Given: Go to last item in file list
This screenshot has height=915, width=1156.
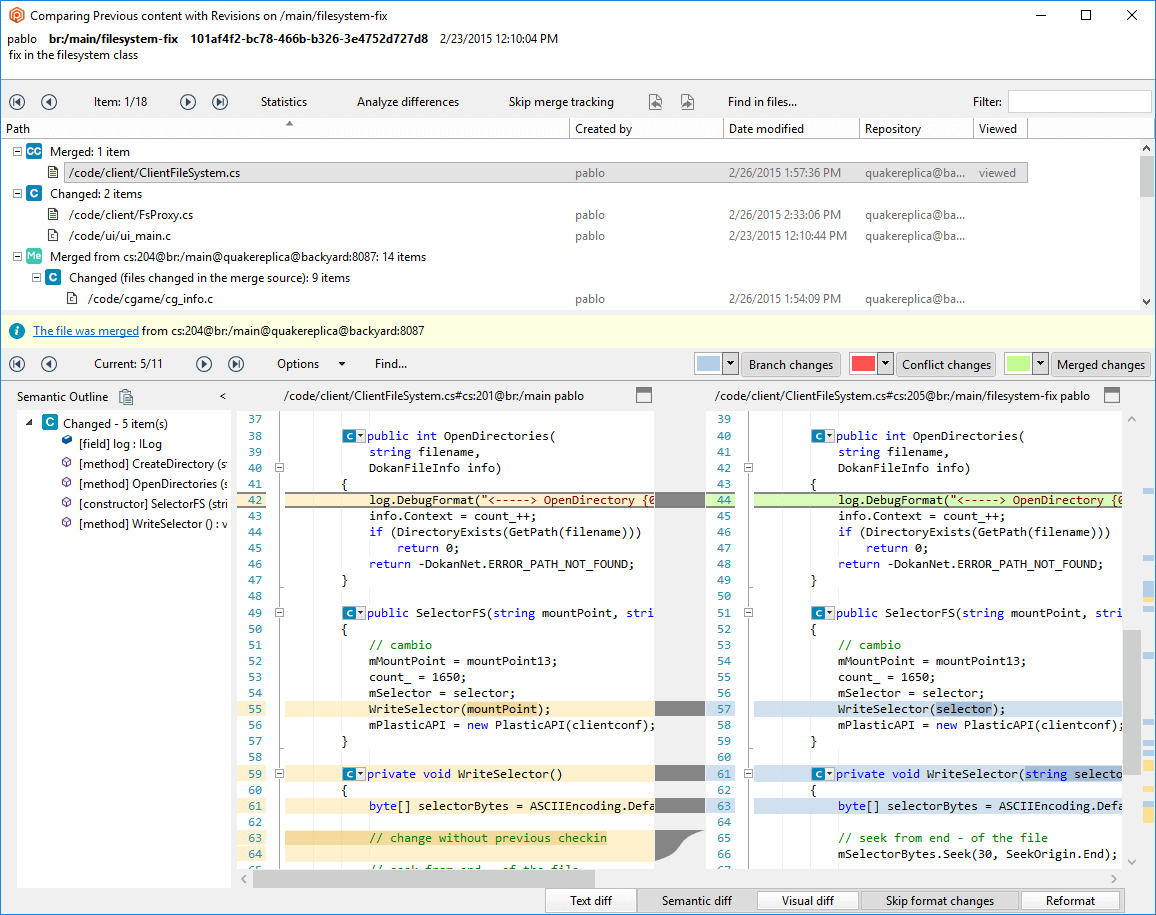Looking at the screenshot, I should click(x=220, y=102).
